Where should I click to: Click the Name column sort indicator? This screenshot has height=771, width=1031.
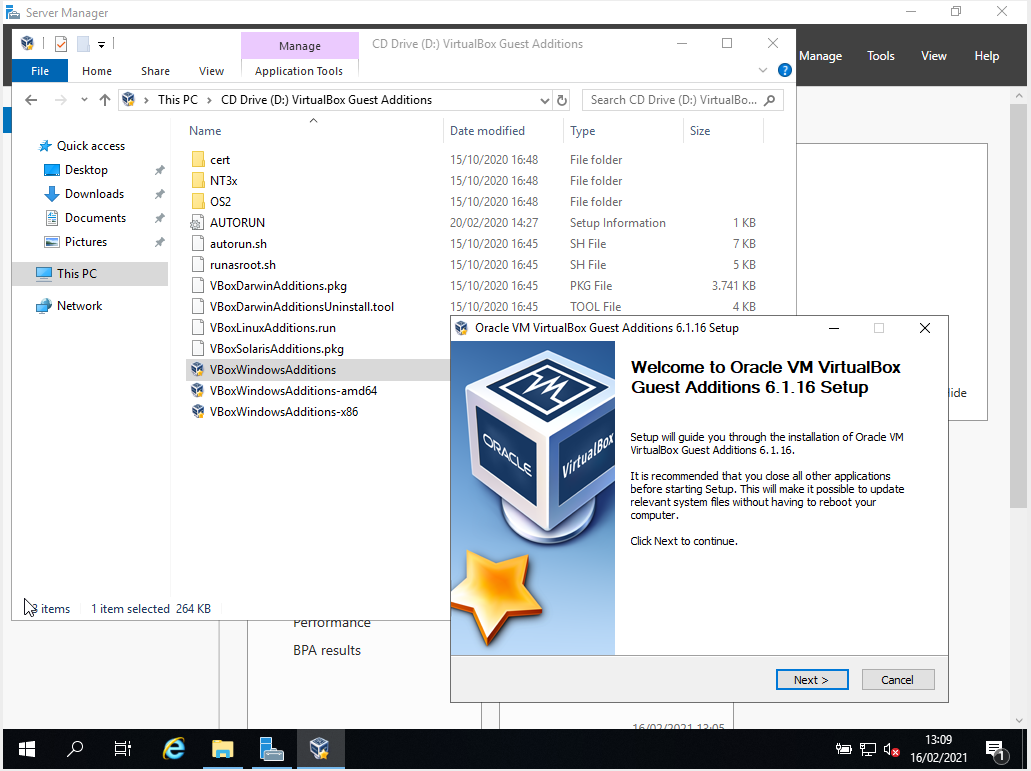click(313, 119)
